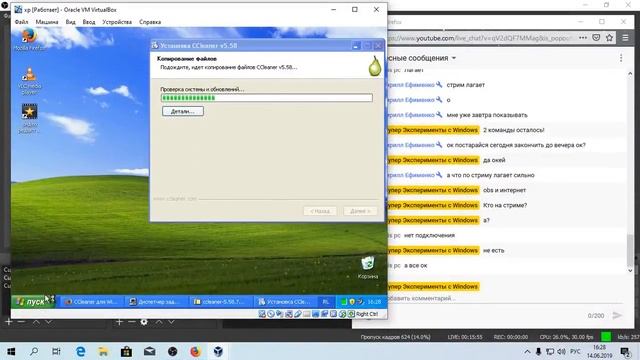The height and width of the screenshot is (360, 640).
Task: Open the Firefox hamburger menu
Action: tap(625, 38)
